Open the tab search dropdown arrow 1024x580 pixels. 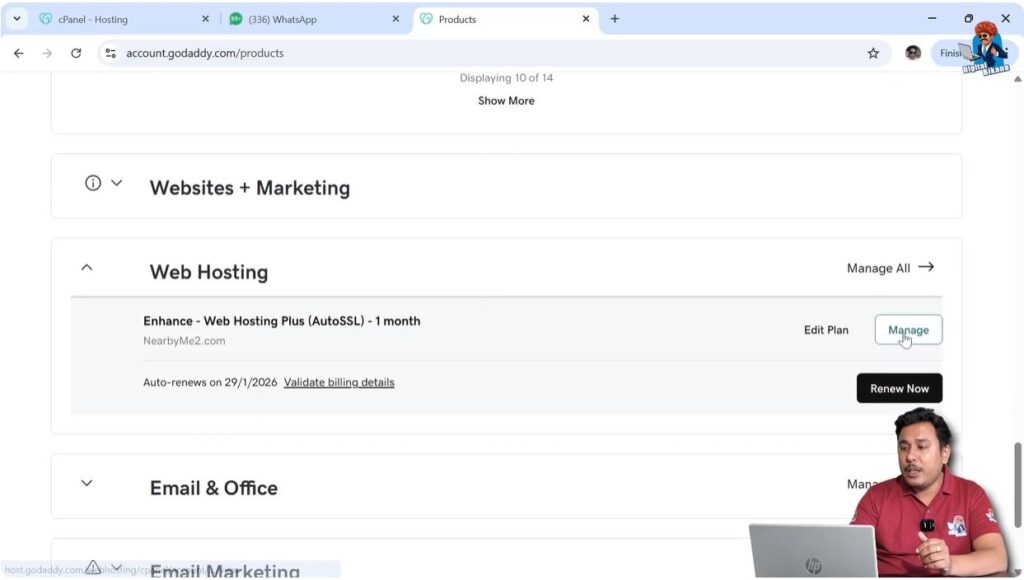click(17, 19)
